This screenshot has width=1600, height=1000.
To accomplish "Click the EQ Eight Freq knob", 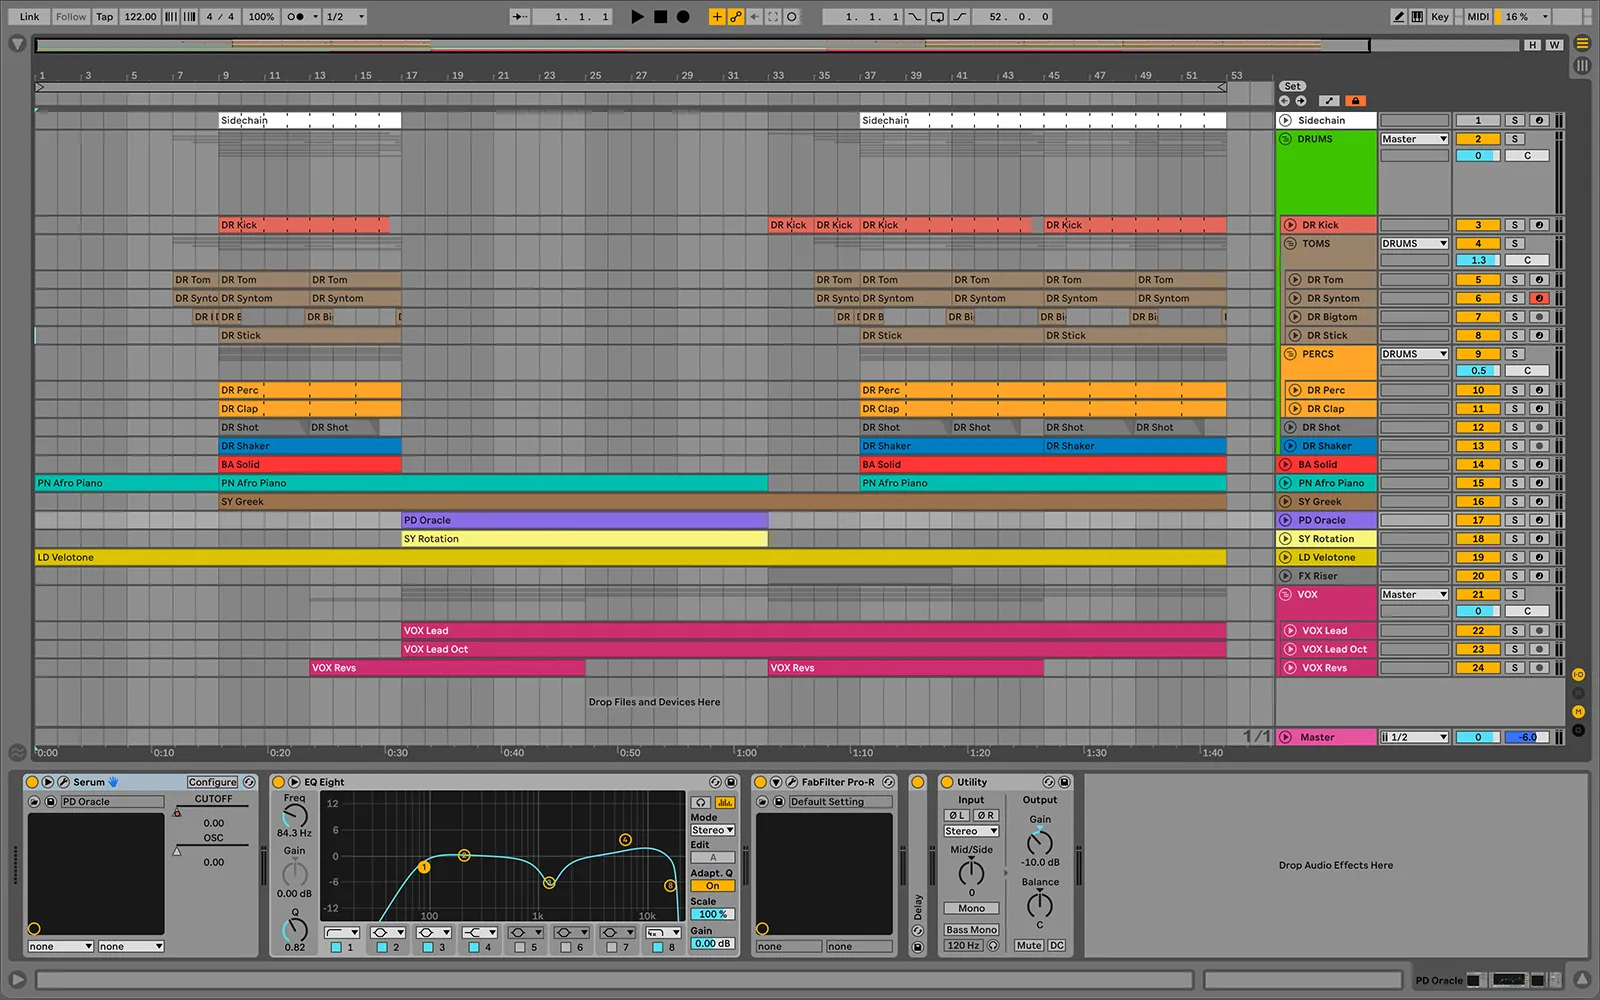I will click(294, 815).
